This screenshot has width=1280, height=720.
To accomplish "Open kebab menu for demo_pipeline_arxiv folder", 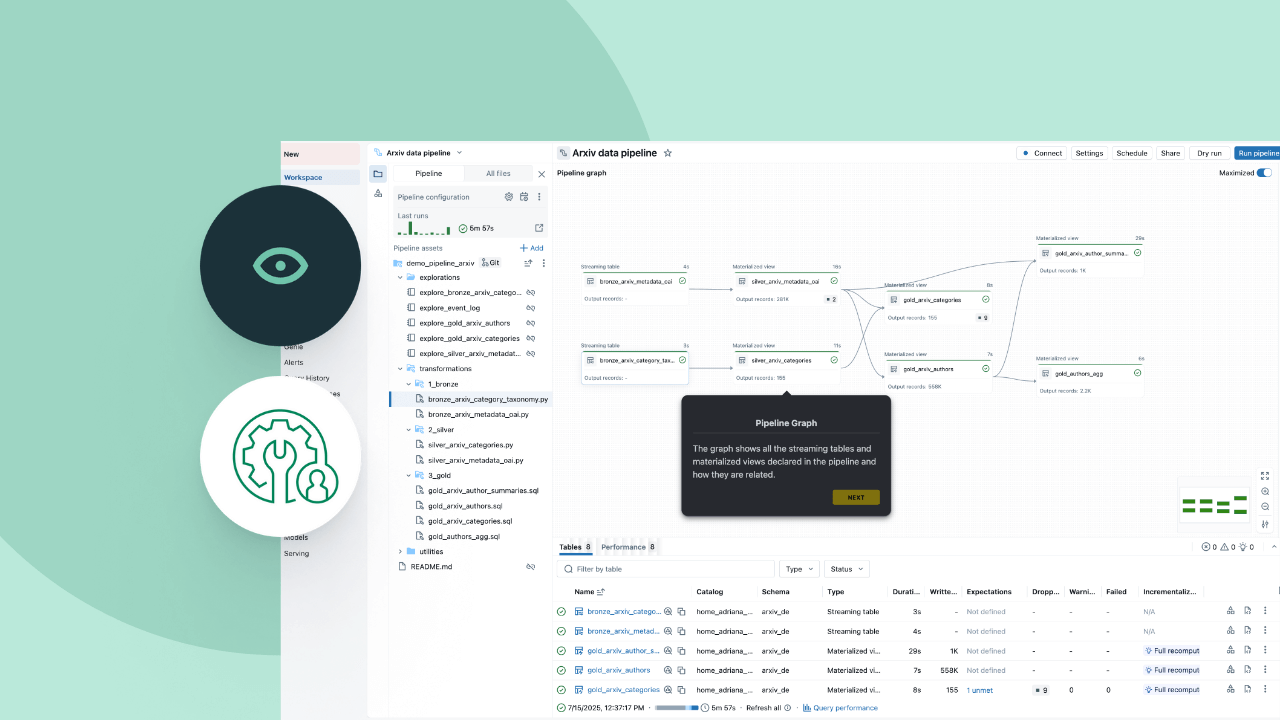I will (544, 263).
